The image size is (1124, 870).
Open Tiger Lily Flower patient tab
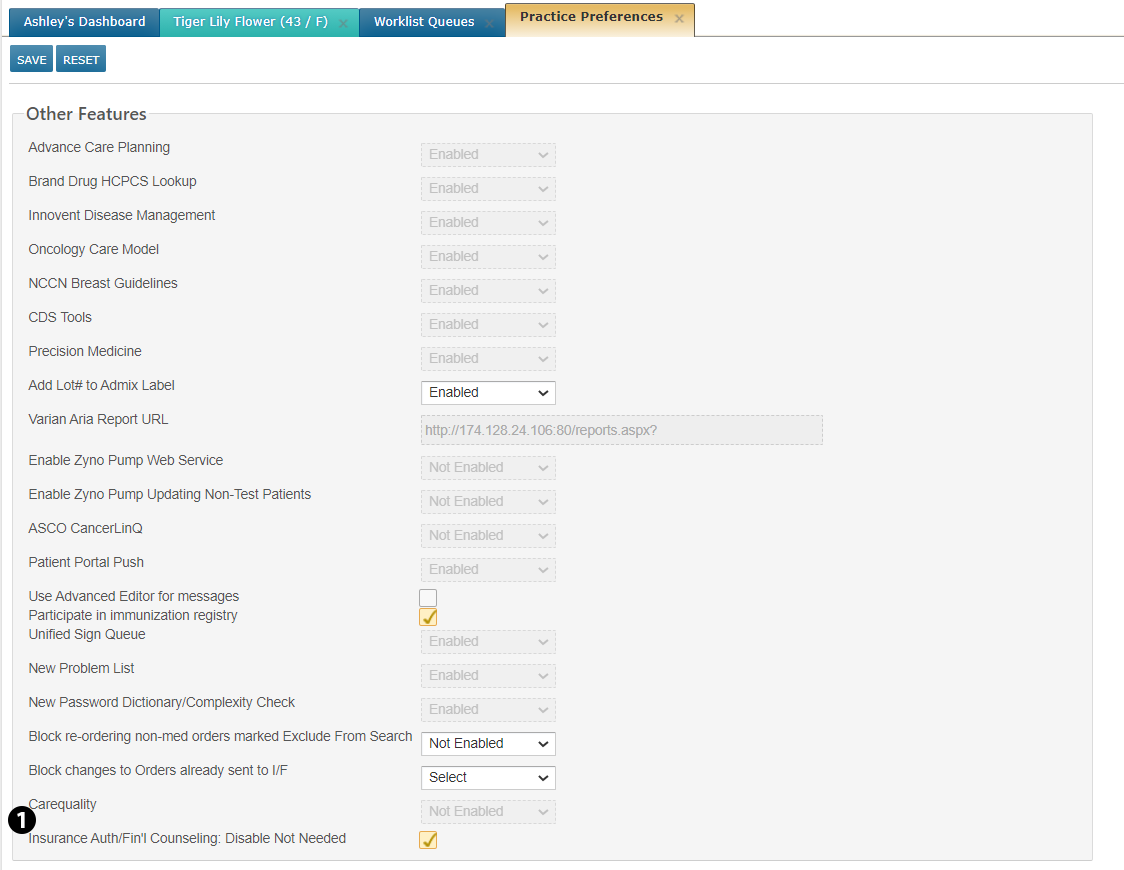[250, 22]
